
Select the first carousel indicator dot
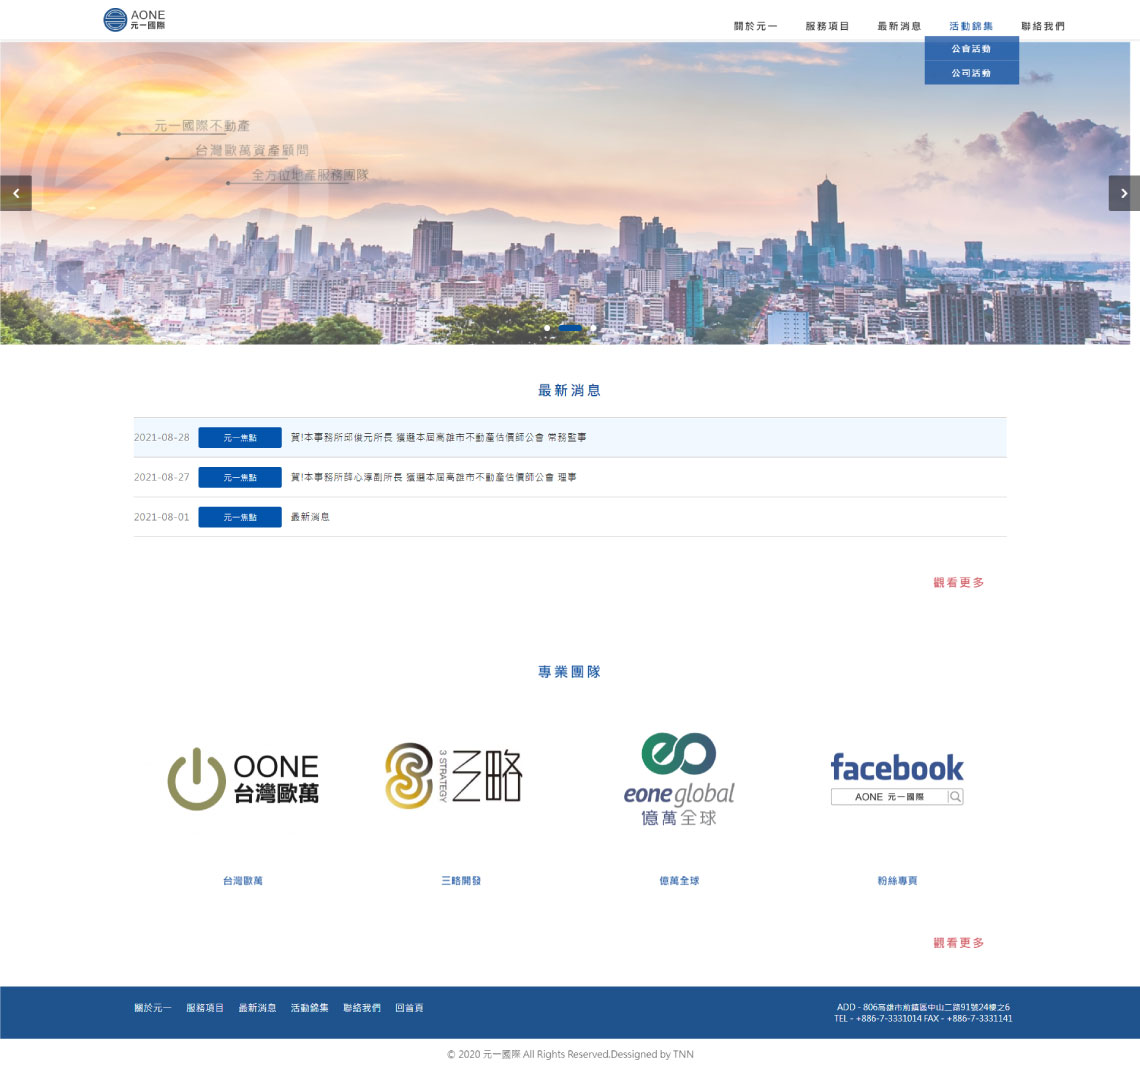pyautogui.click(x=547, y=328)
